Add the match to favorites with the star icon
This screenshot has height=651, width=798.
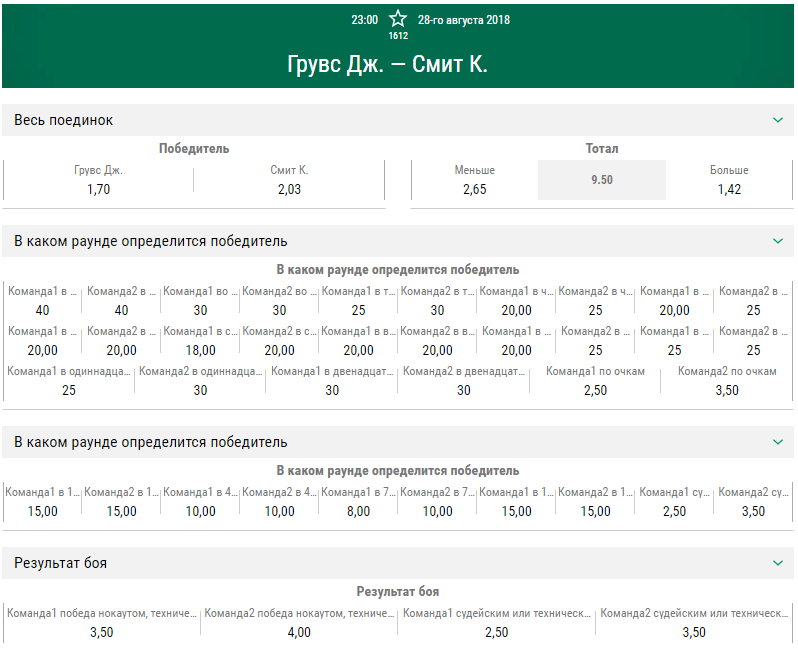[x=398, y=19]
